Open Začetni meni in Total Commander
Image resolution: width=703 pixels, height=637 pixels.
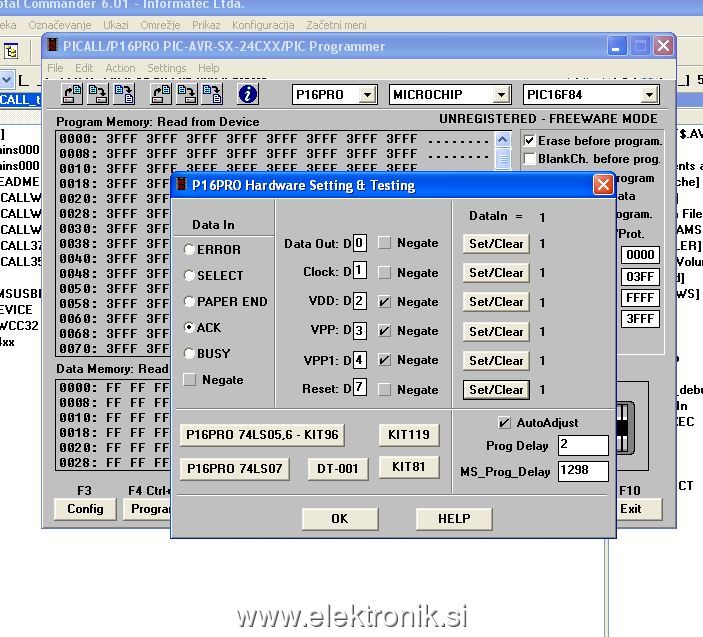(x=336, y=25)
